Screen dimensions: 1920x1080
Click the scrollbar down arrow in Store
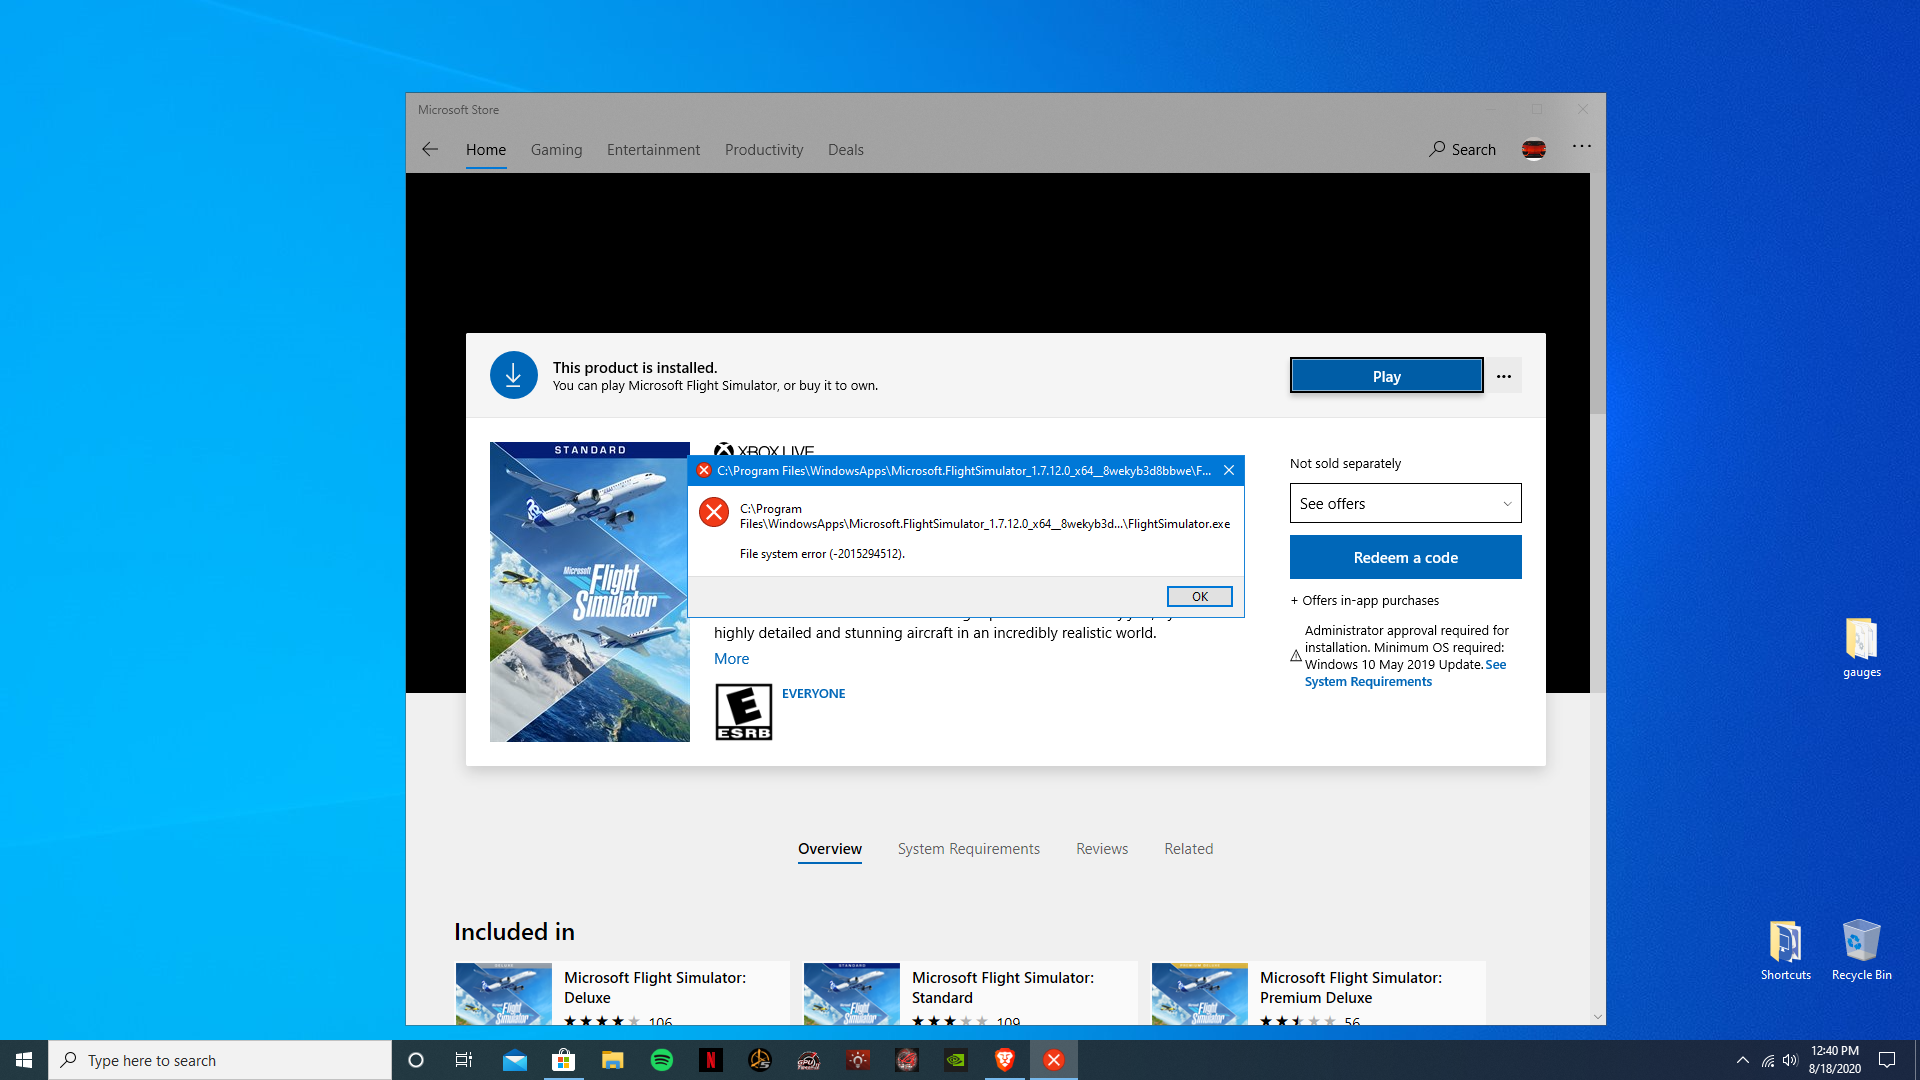[x=1597, y=1017]
